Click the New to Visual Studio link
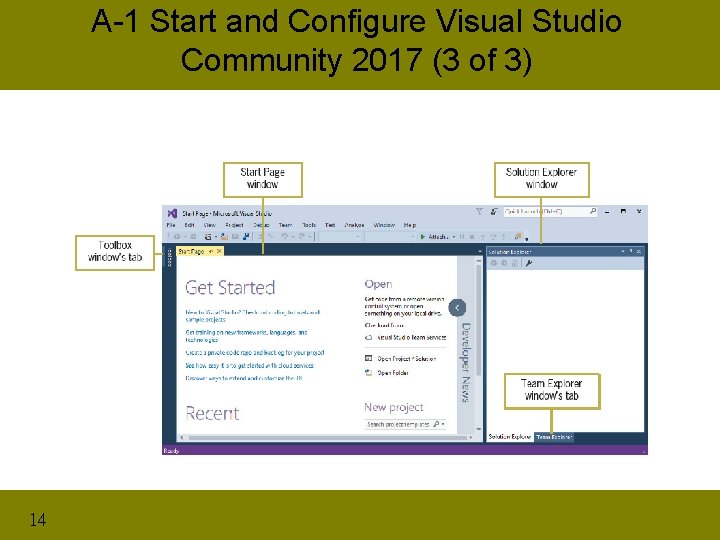The height and width of the screenshot is (540, 720). 252,316
